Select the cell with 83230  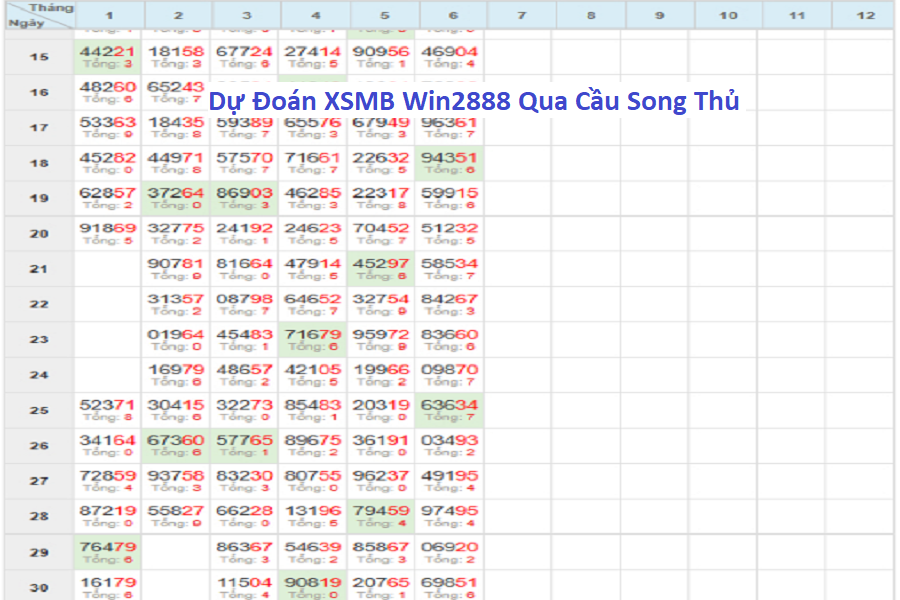coord(244,481)
